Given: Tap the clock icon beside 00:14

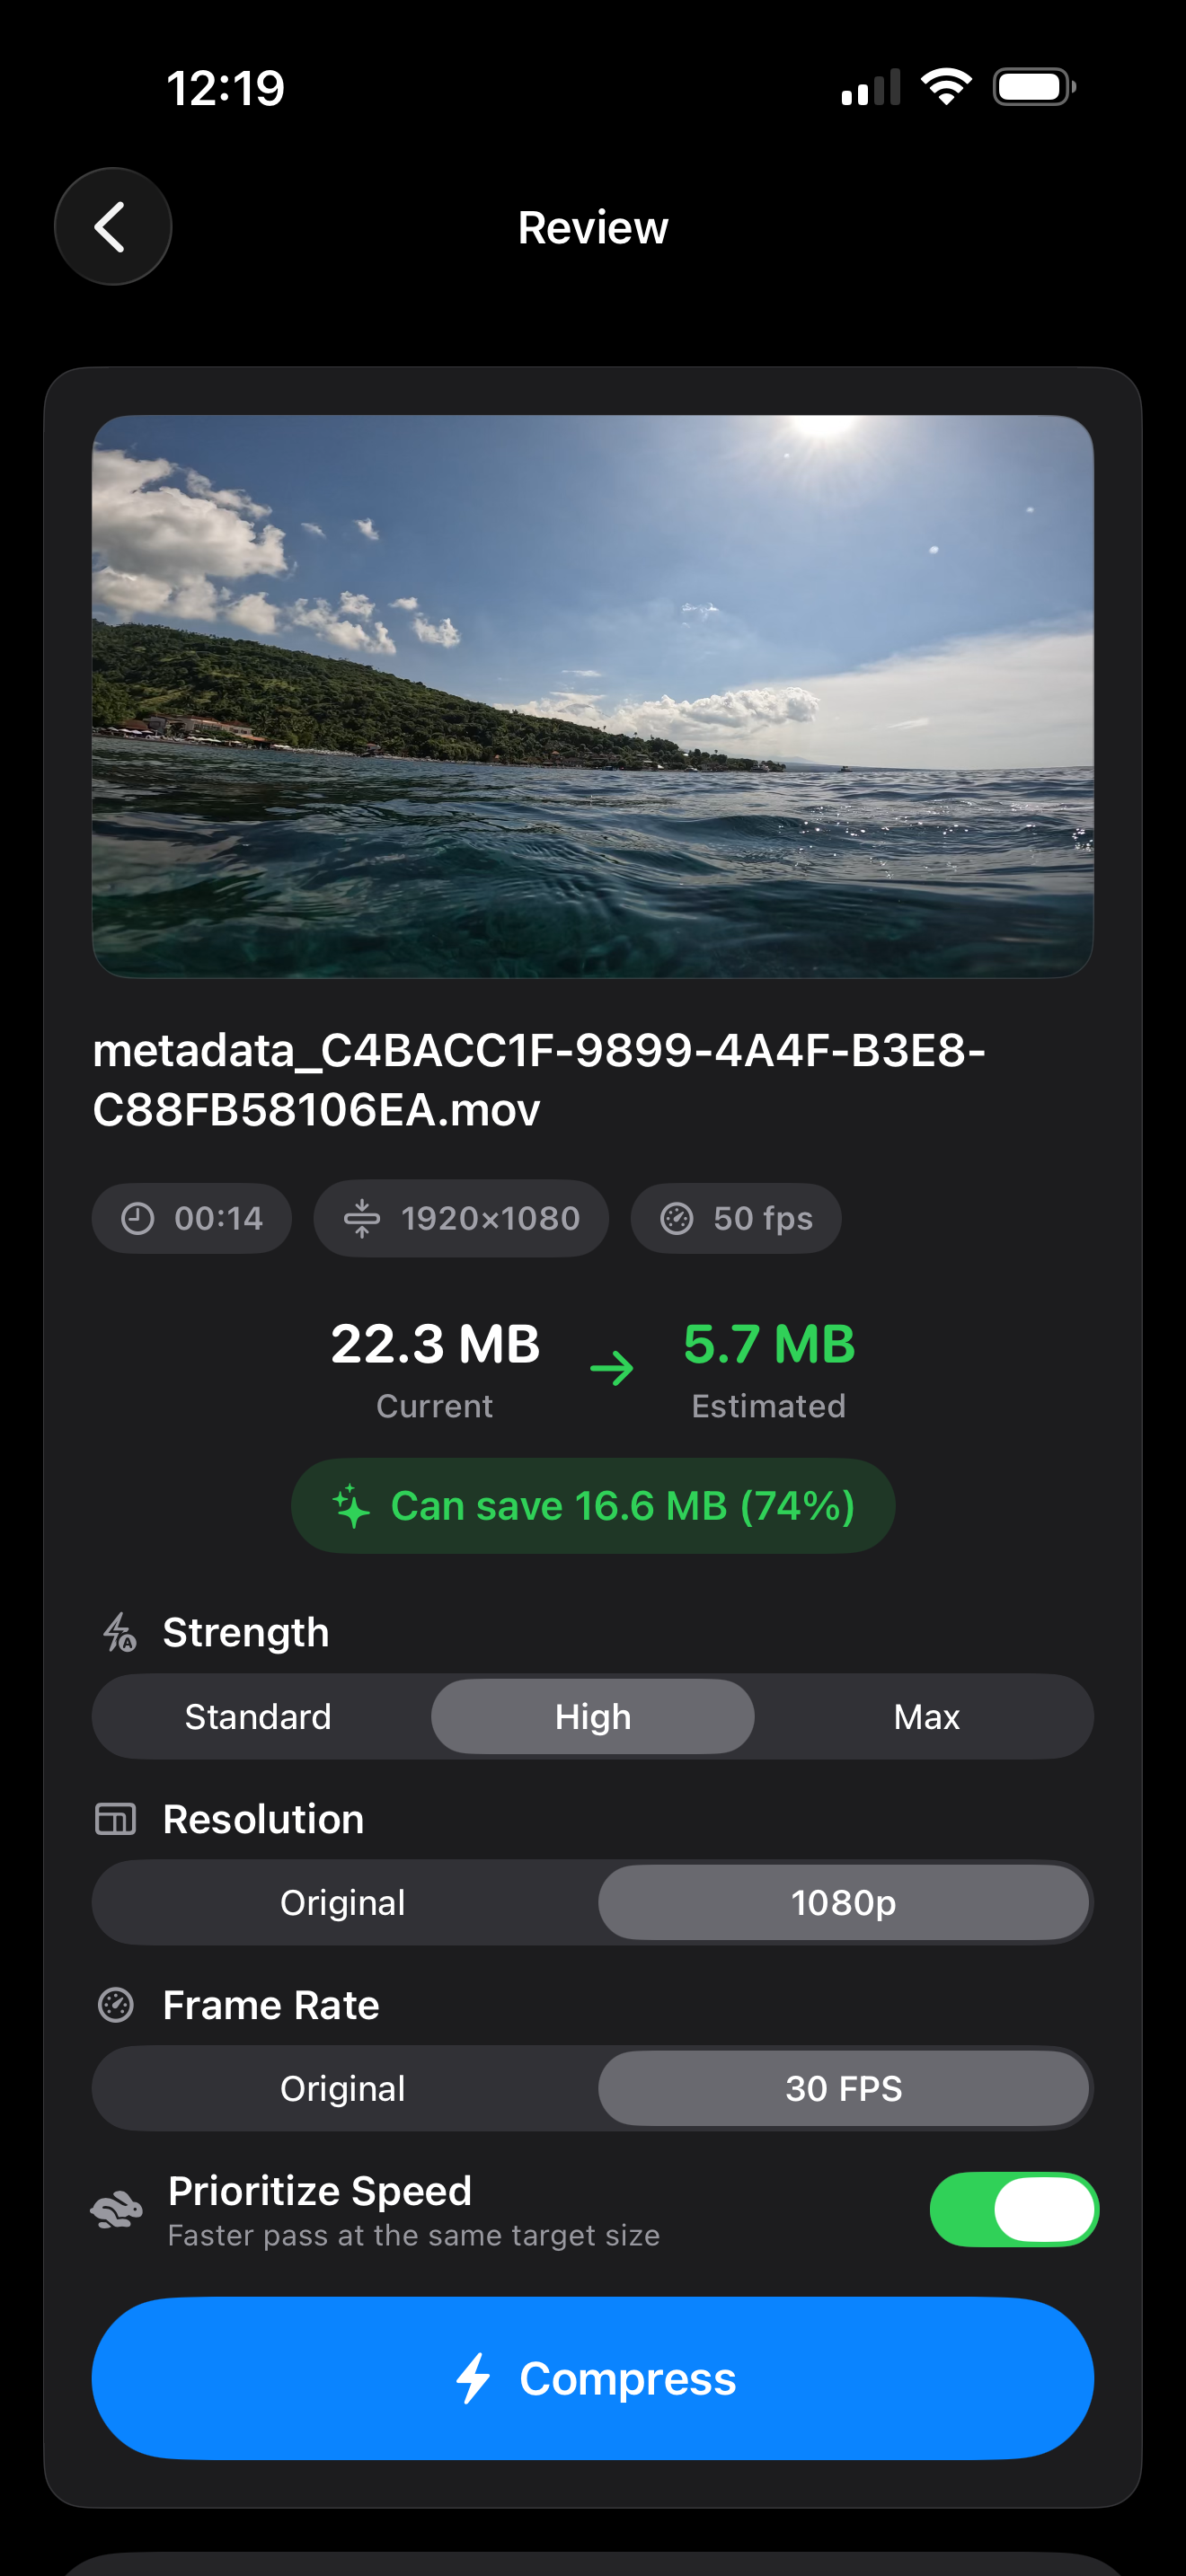Looking at the screenshot, I should click(x=138, y=1218).
